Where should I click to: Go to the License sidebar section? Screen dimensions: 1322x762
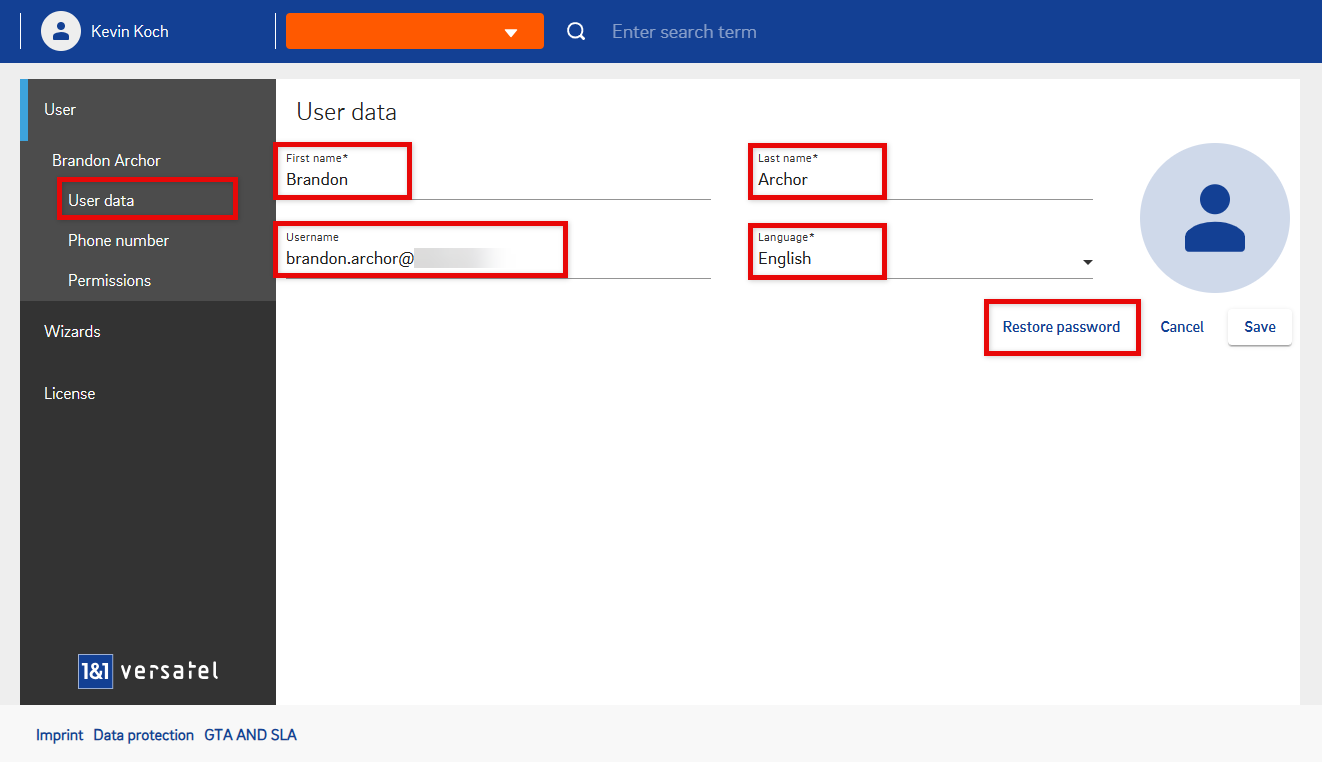coord(70,393)
